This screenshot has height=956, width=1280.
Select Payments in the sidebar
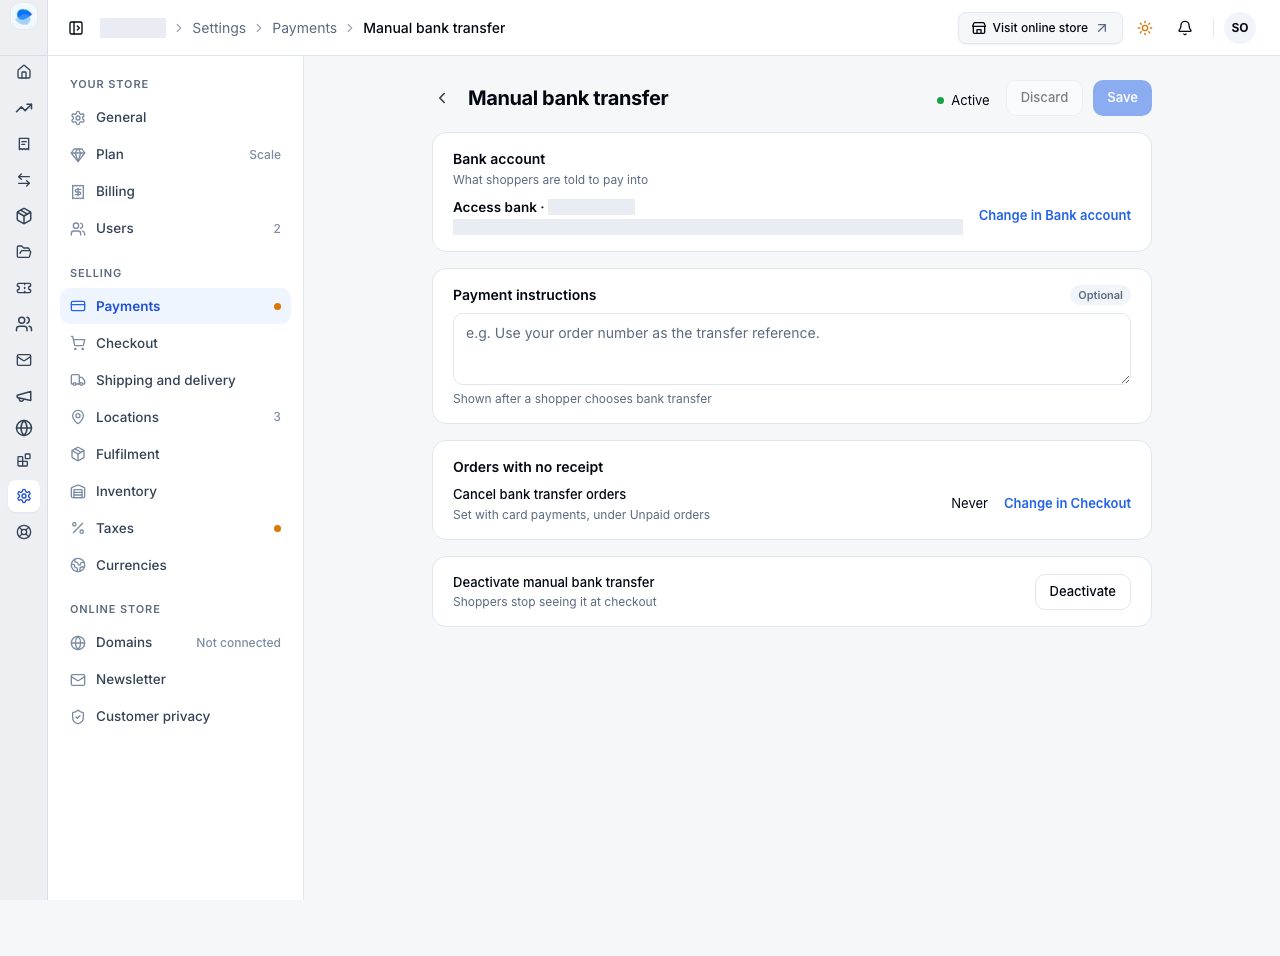(175, 306)
